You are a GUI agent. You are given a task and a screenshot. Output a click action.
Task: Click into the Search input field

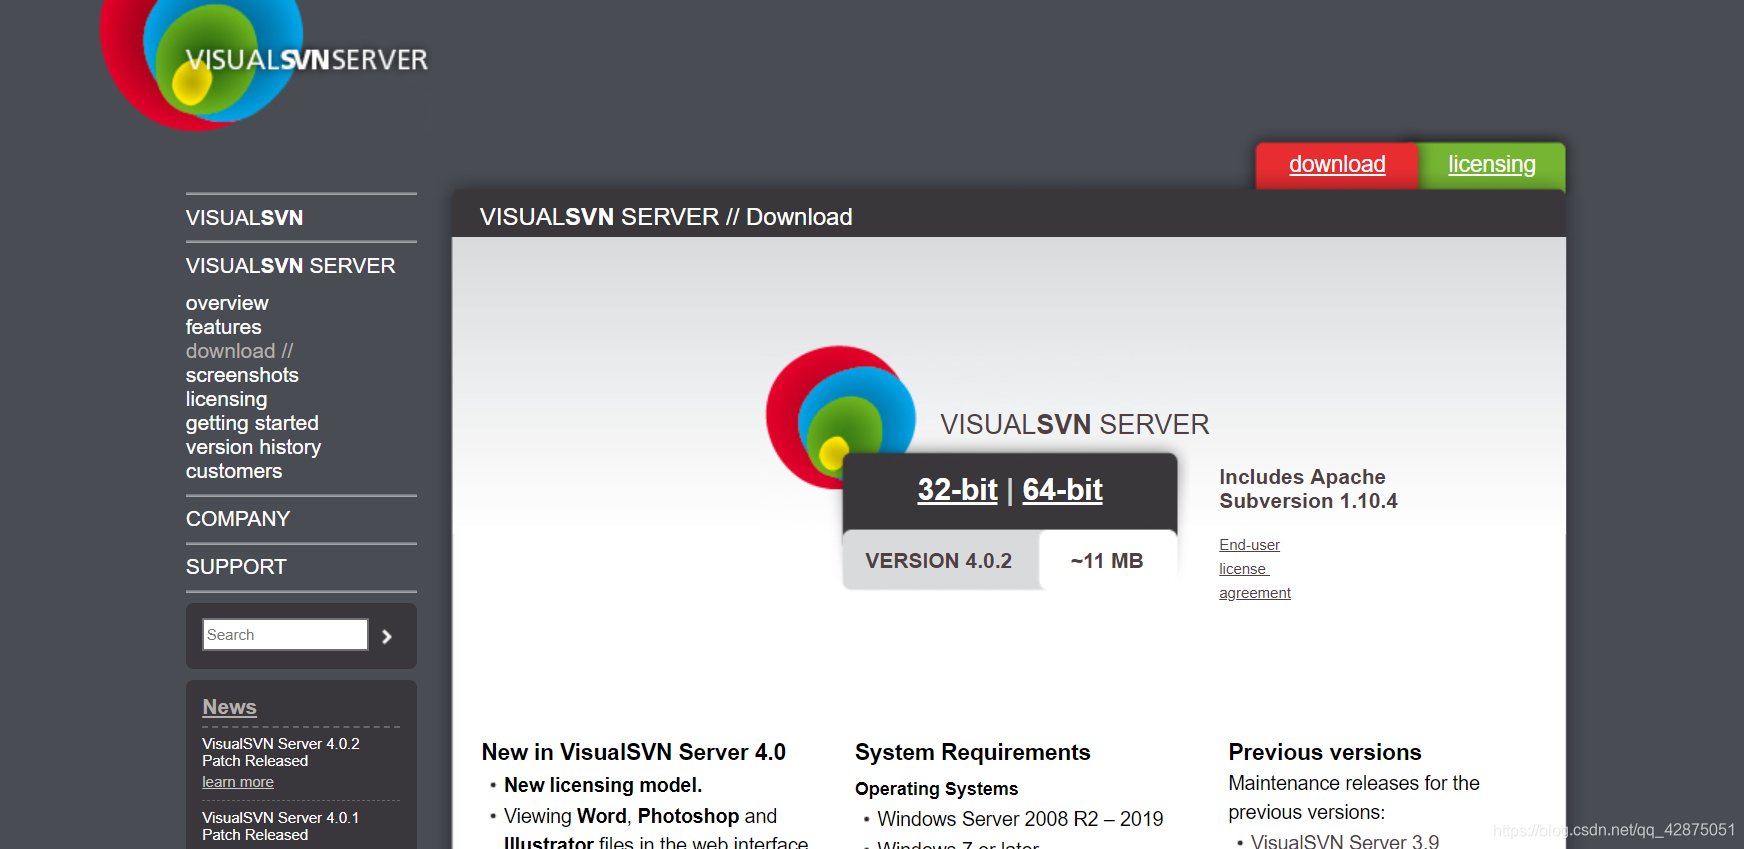[285, 635]
